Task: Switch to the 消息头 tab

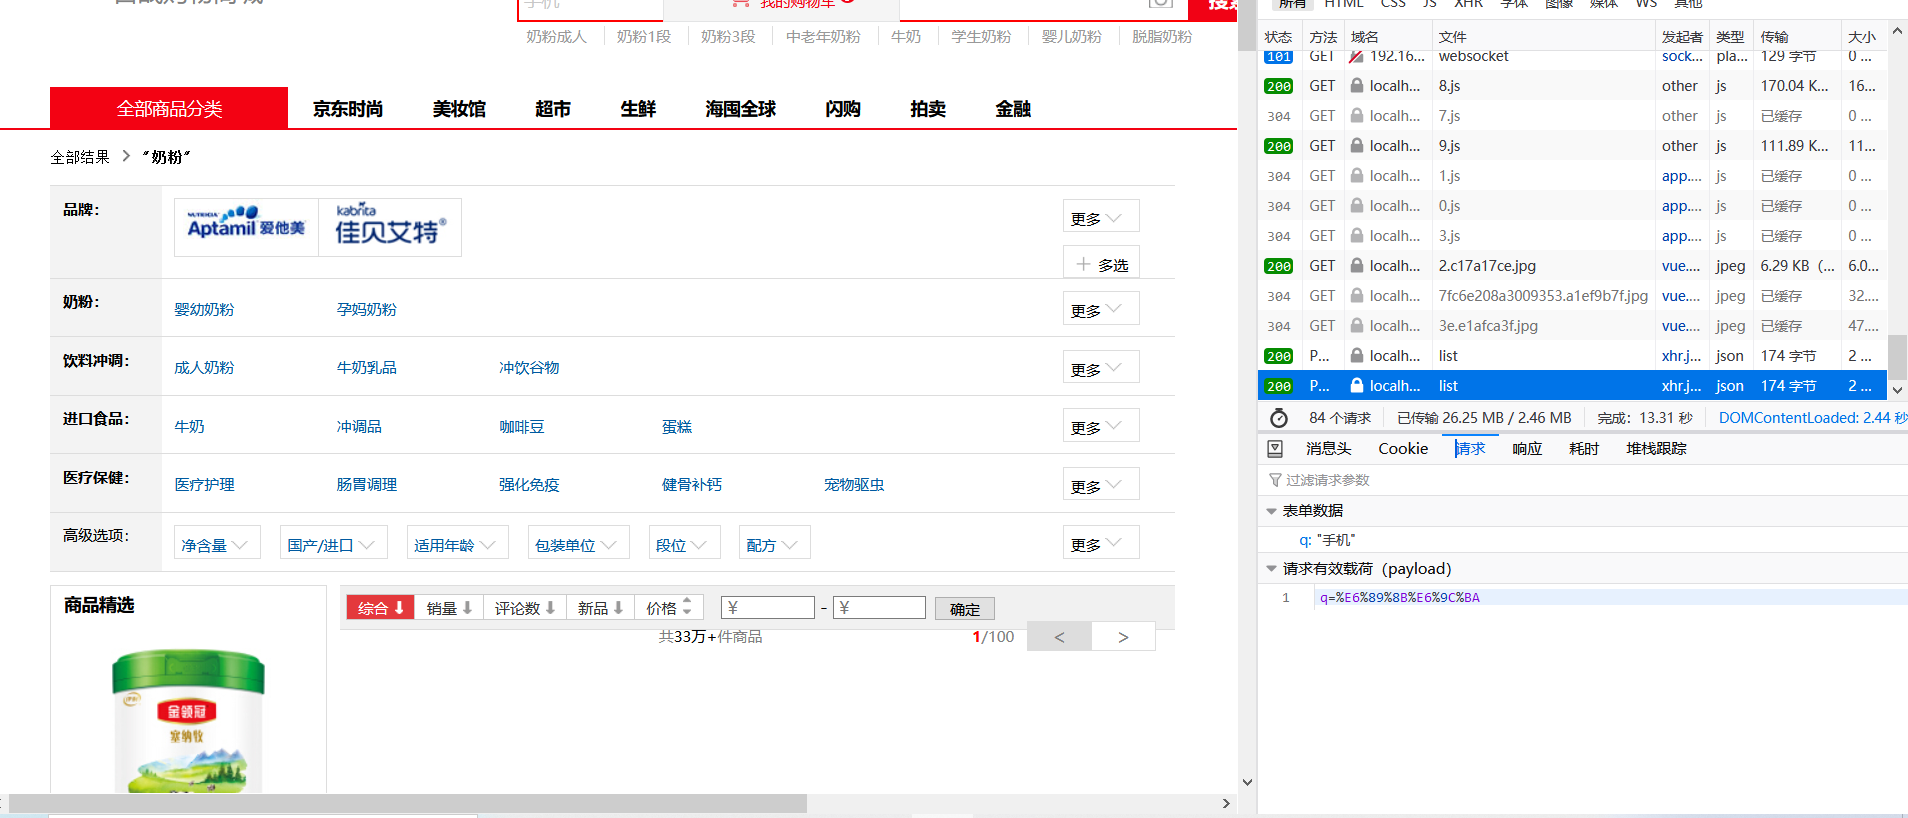Action: [1328, 449]
